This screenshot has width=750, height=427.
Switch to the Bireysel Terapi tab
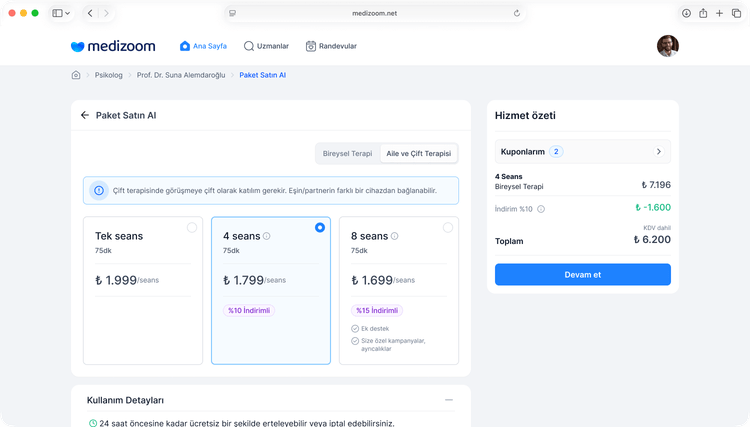coord(347,154)
